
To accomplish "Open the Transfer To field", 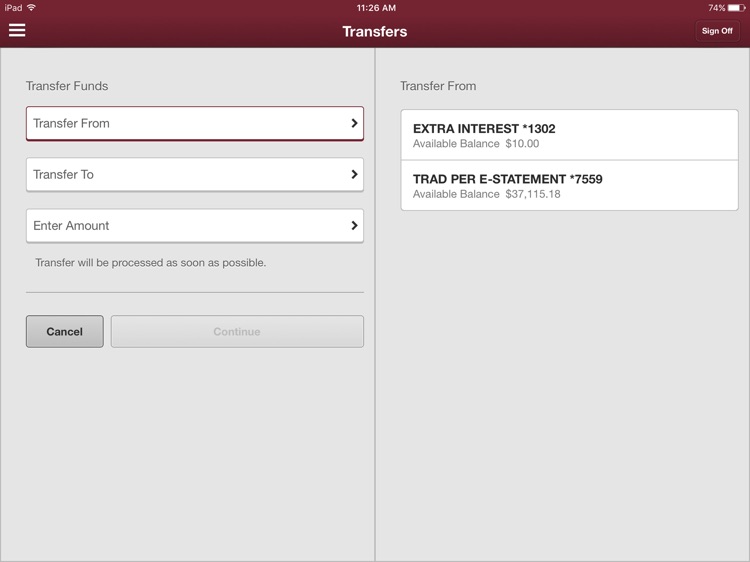I will tap(195, 175).
